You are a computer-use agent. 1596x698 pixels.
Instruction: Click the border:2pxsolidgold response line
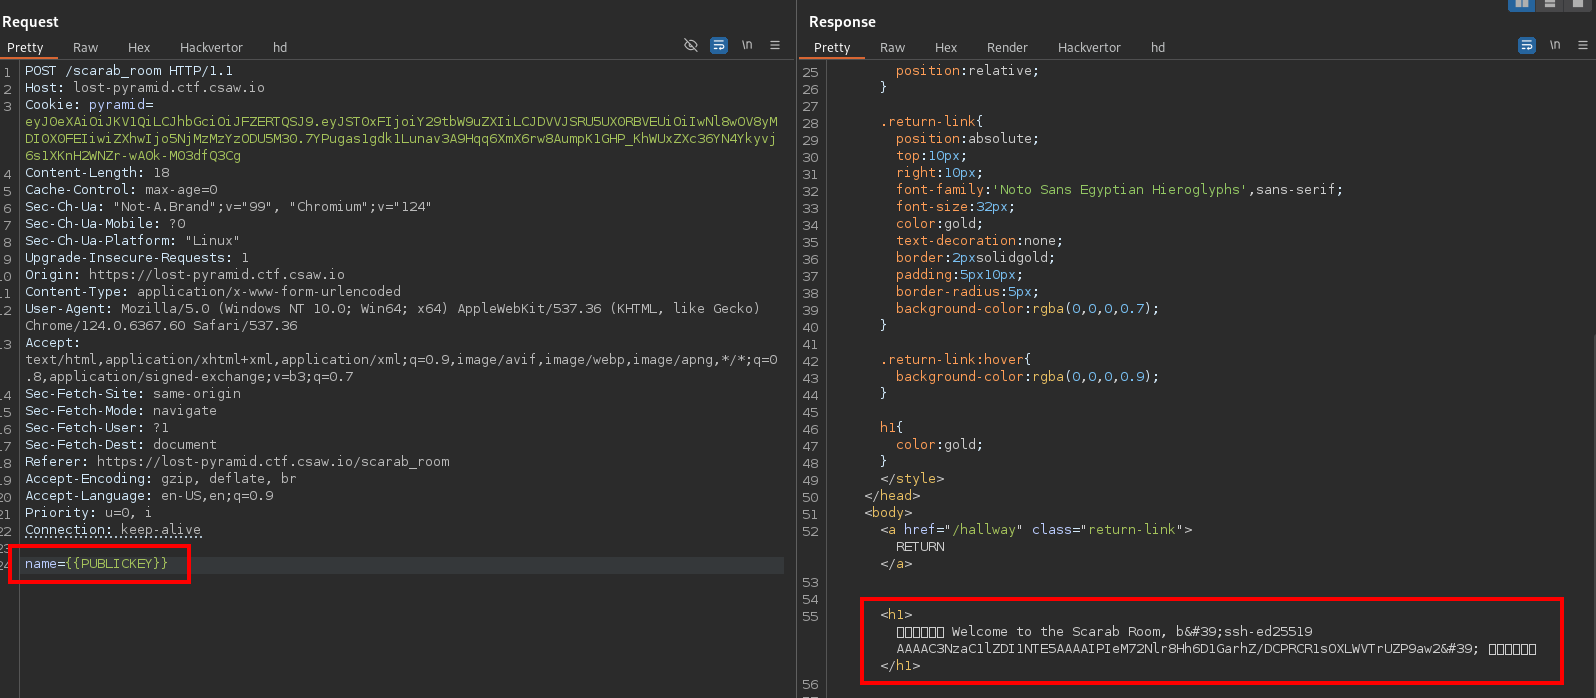[x=975, y=258]
